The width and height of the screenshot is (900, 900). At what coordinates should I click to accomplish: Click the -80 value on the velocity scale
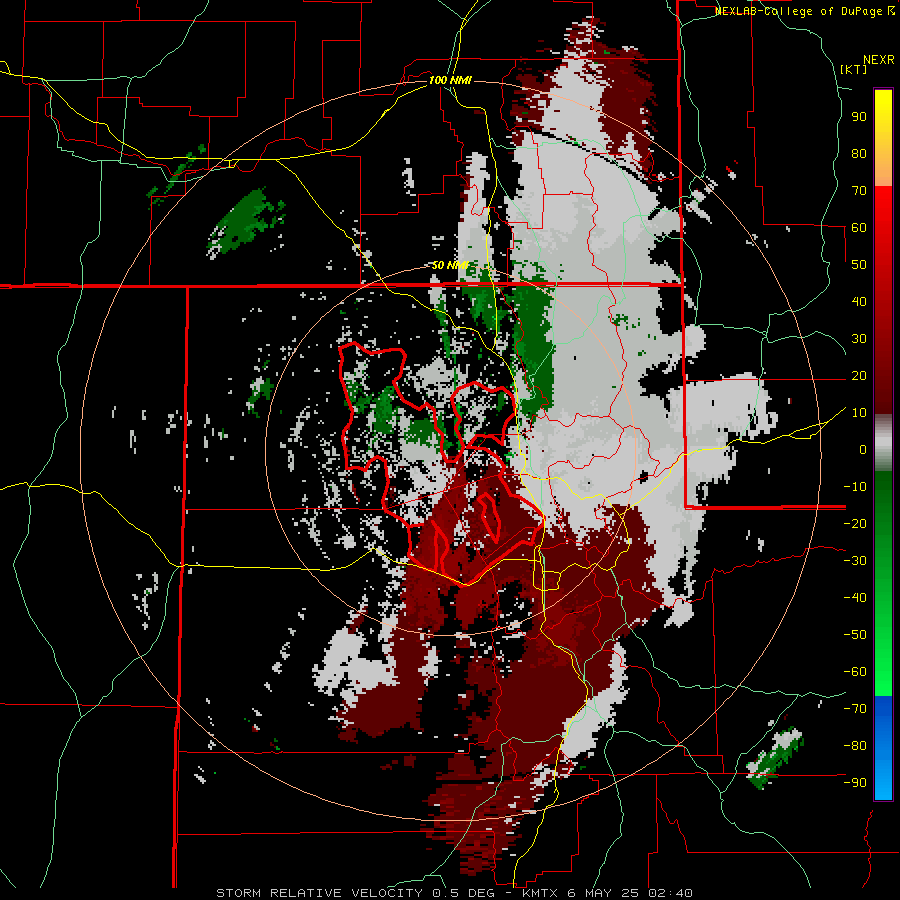[855, 746]
